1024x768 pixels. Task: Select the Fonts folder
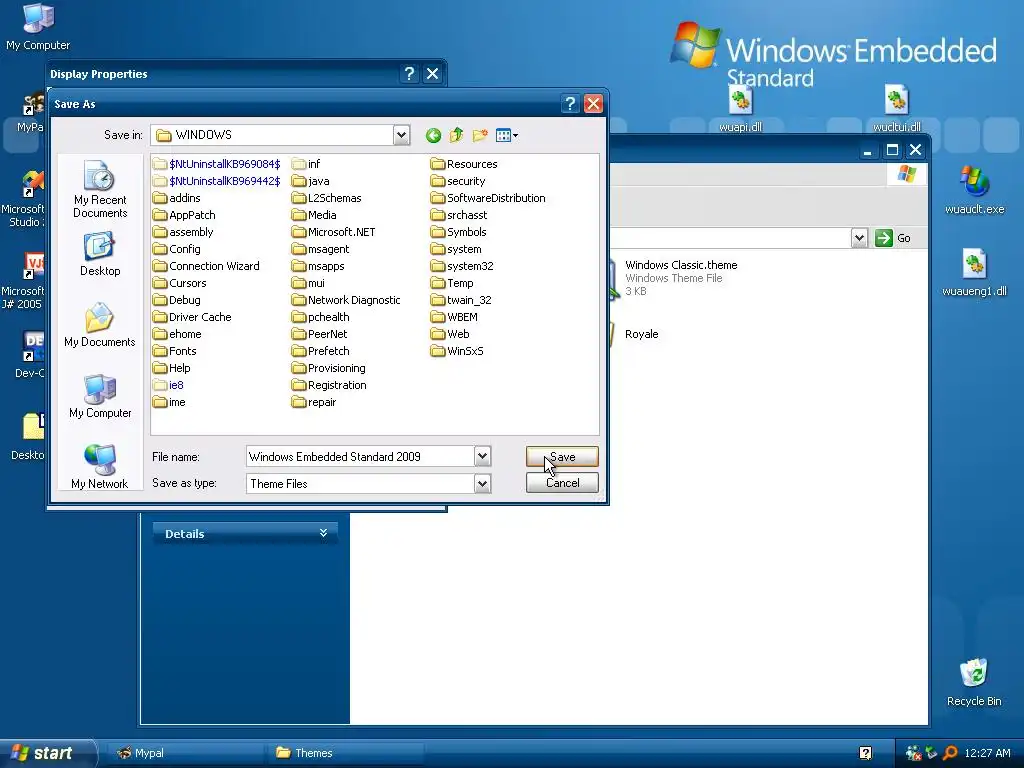174,351
